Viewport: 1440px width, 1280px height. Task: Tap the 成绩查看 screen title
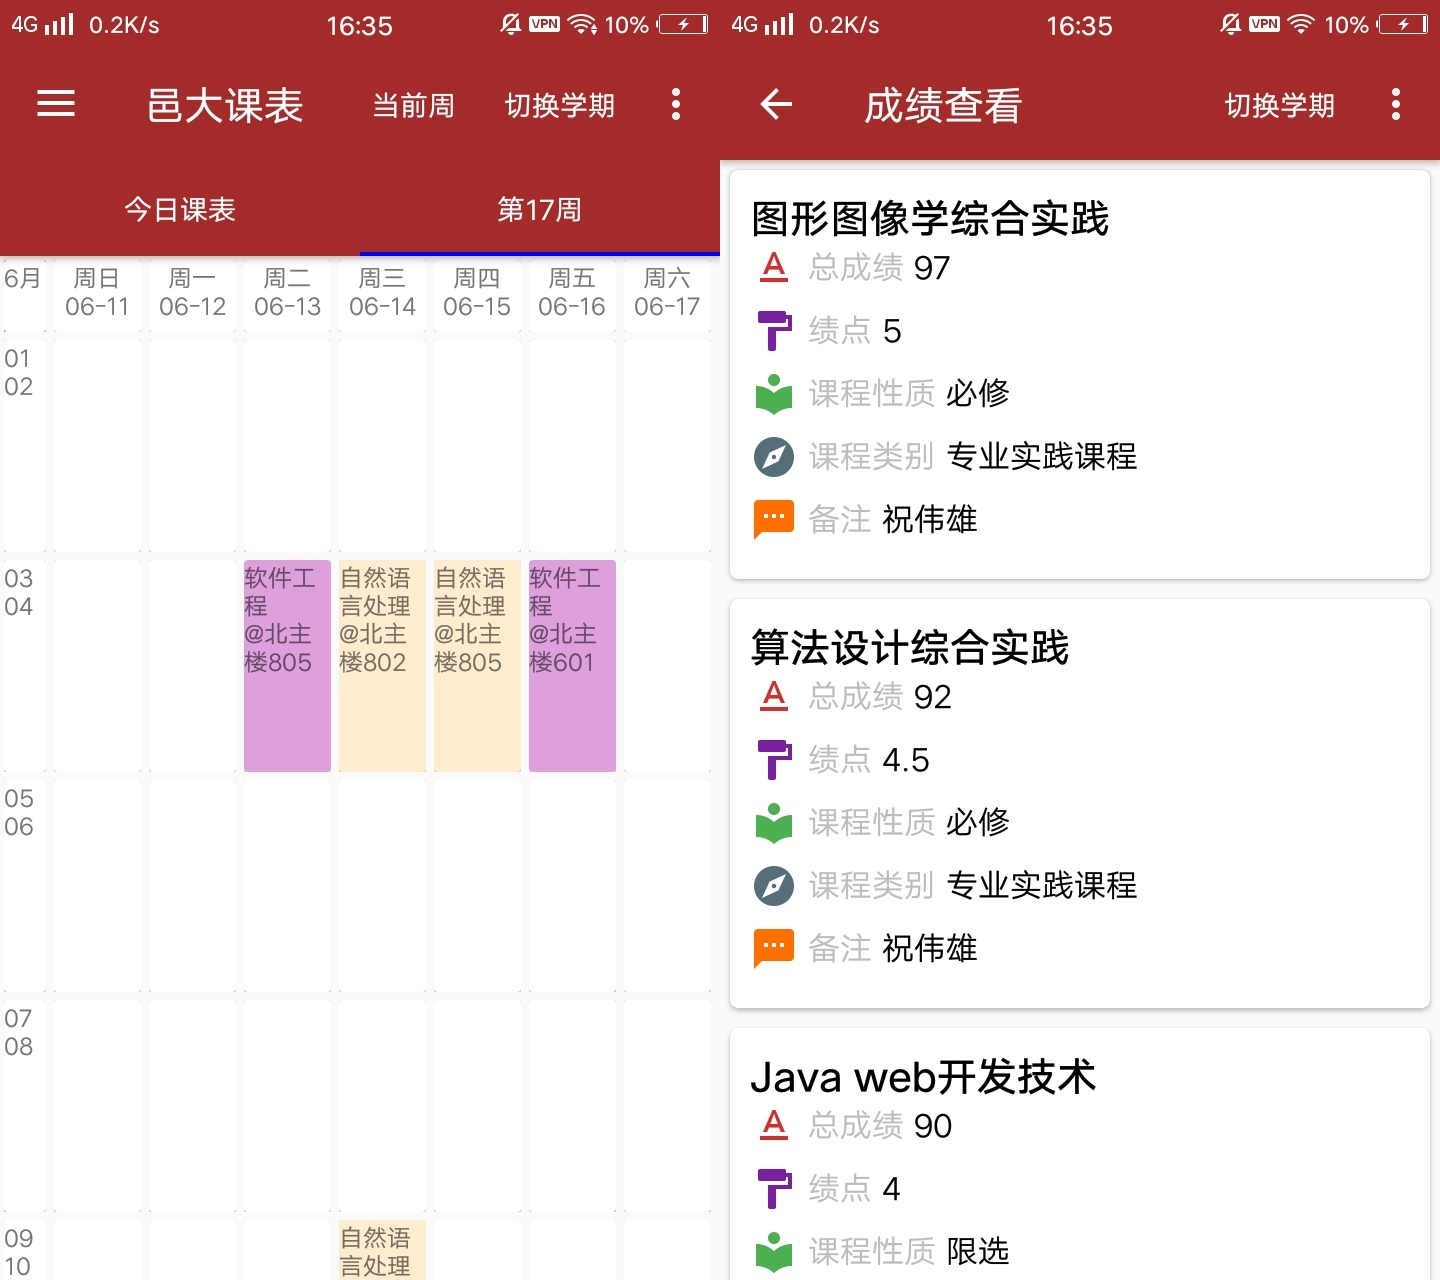coord(943,105)
